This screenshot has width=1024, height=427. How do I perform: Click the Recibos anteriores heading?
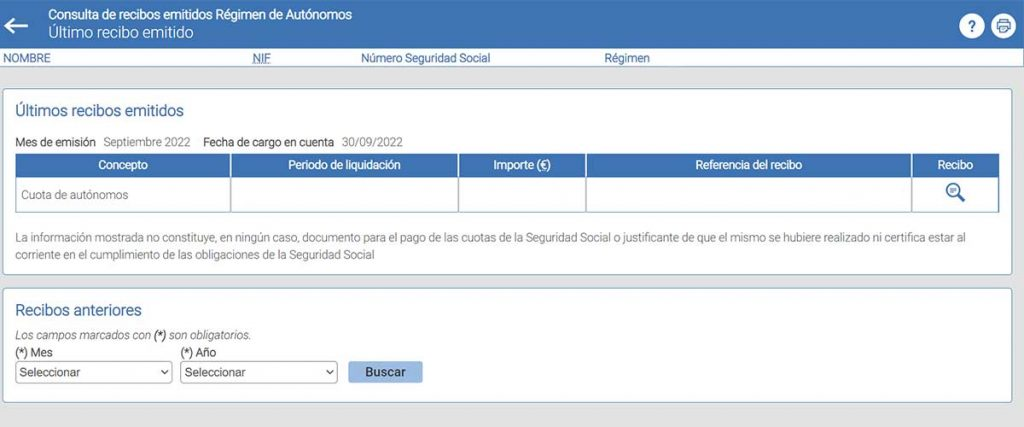[x=78, y=310]
